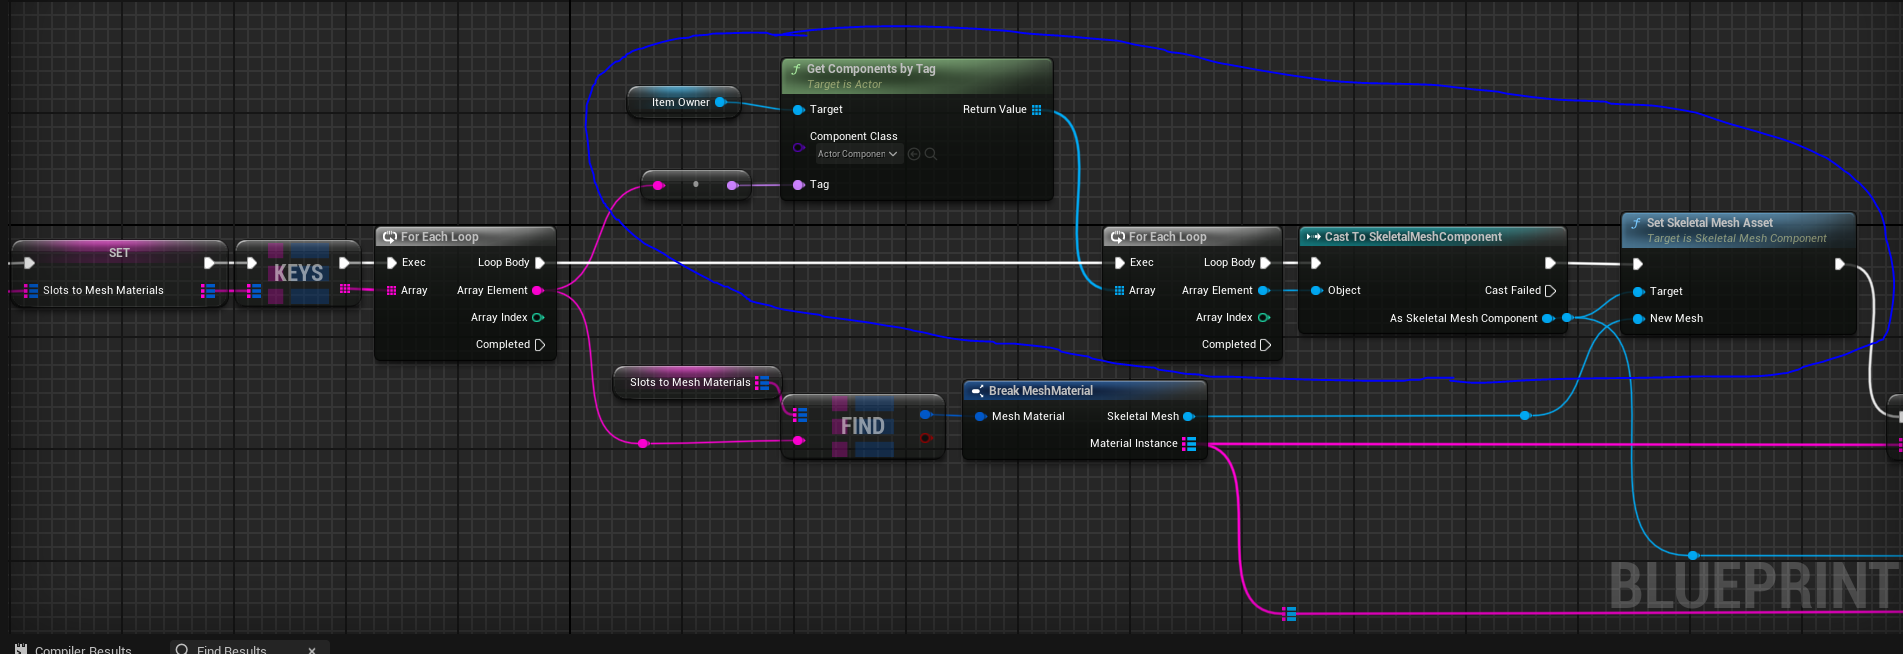Select the Set Skeletal Mesh Asset node header
The height and width of the screenshot is (654, 1903).
1738,230
